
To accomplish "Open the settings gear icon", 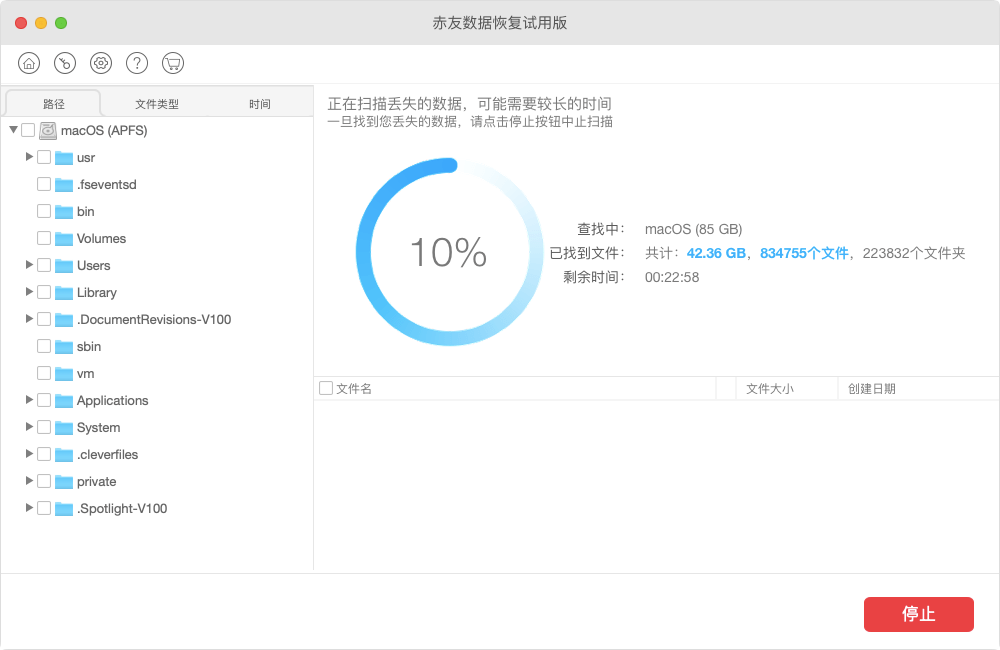I will click(x=101, y=63).
